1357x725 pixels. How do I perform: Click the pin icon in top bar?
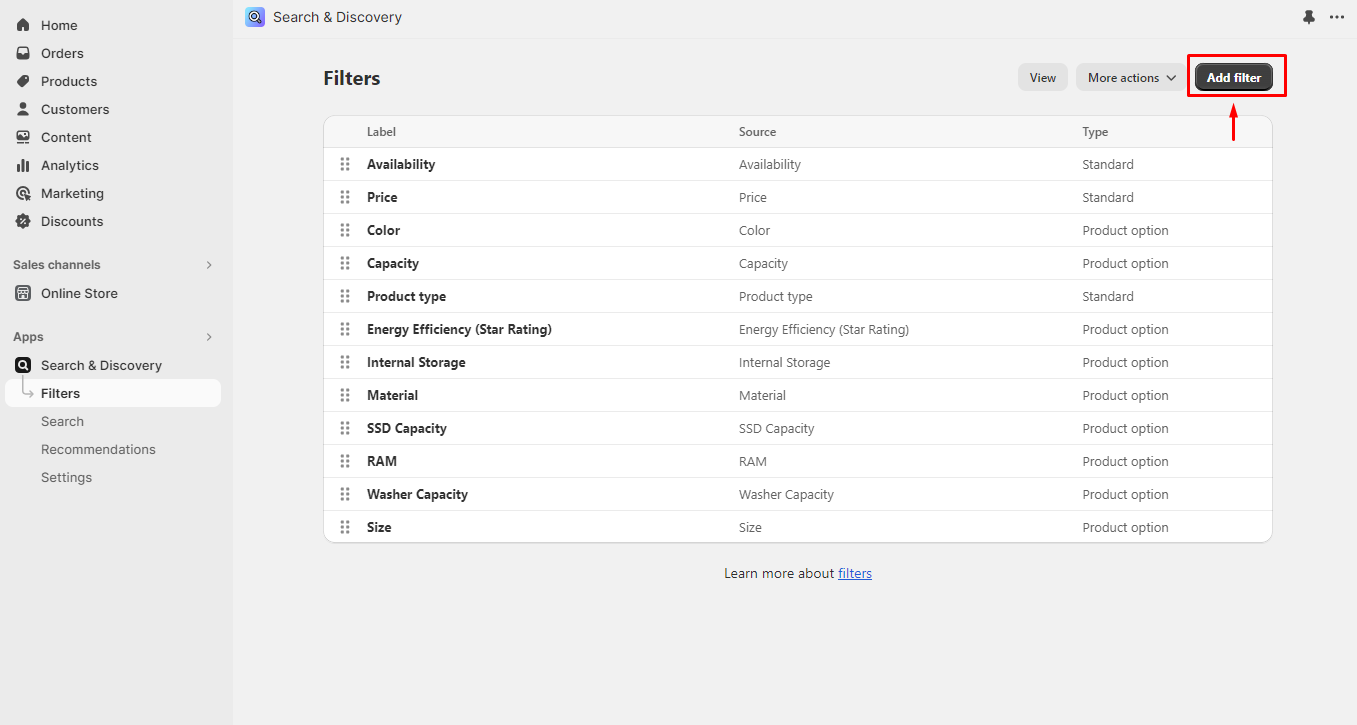(1309, 17)
